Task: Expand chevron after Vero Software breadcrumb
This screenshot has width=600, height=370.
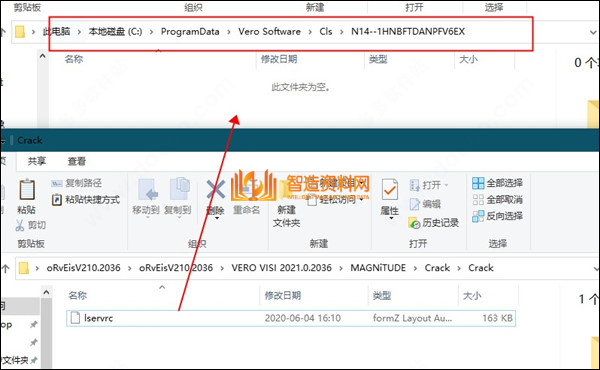Action: tap(310, 32)
